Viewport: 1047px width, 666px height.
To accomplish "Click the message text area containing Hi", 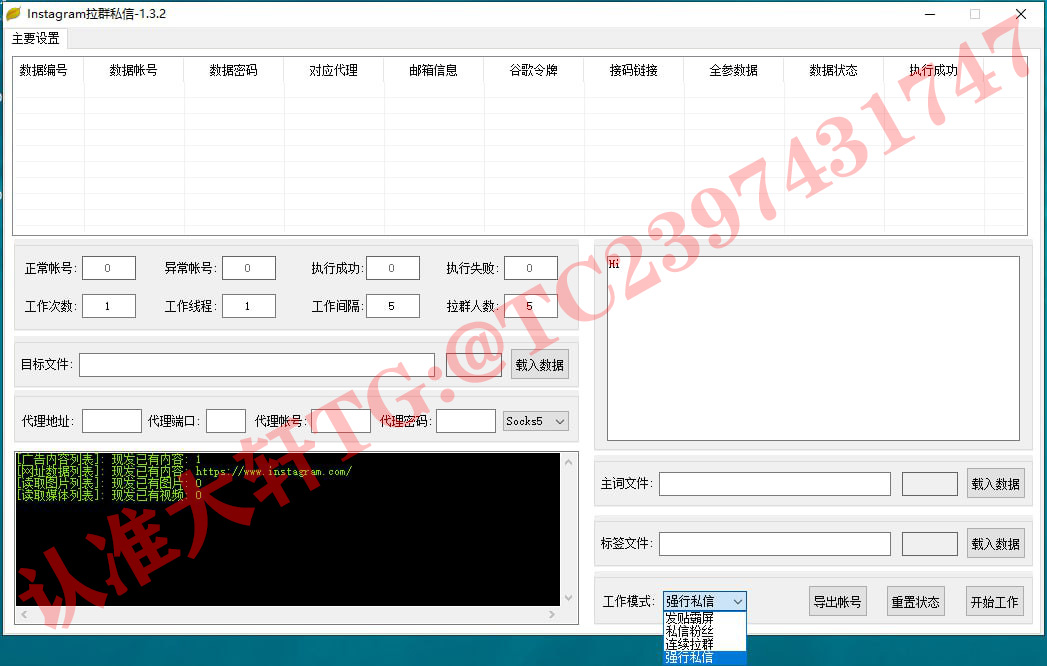I will 812,348.
